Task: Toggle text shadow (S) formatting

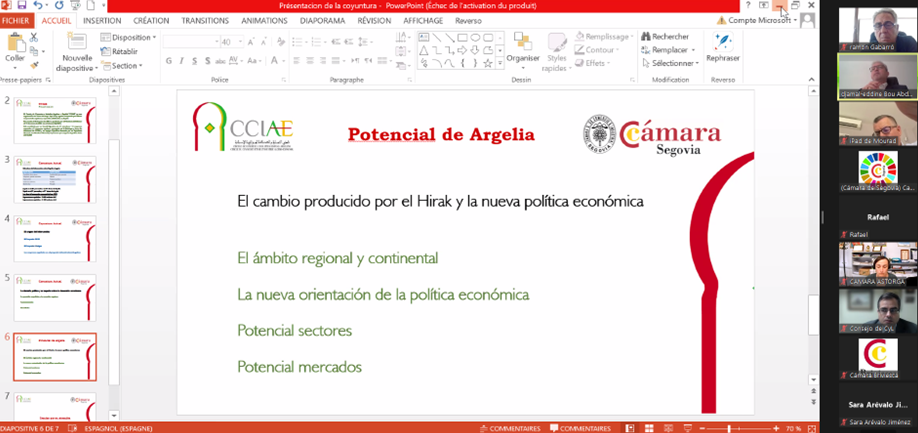Action: 208,61
